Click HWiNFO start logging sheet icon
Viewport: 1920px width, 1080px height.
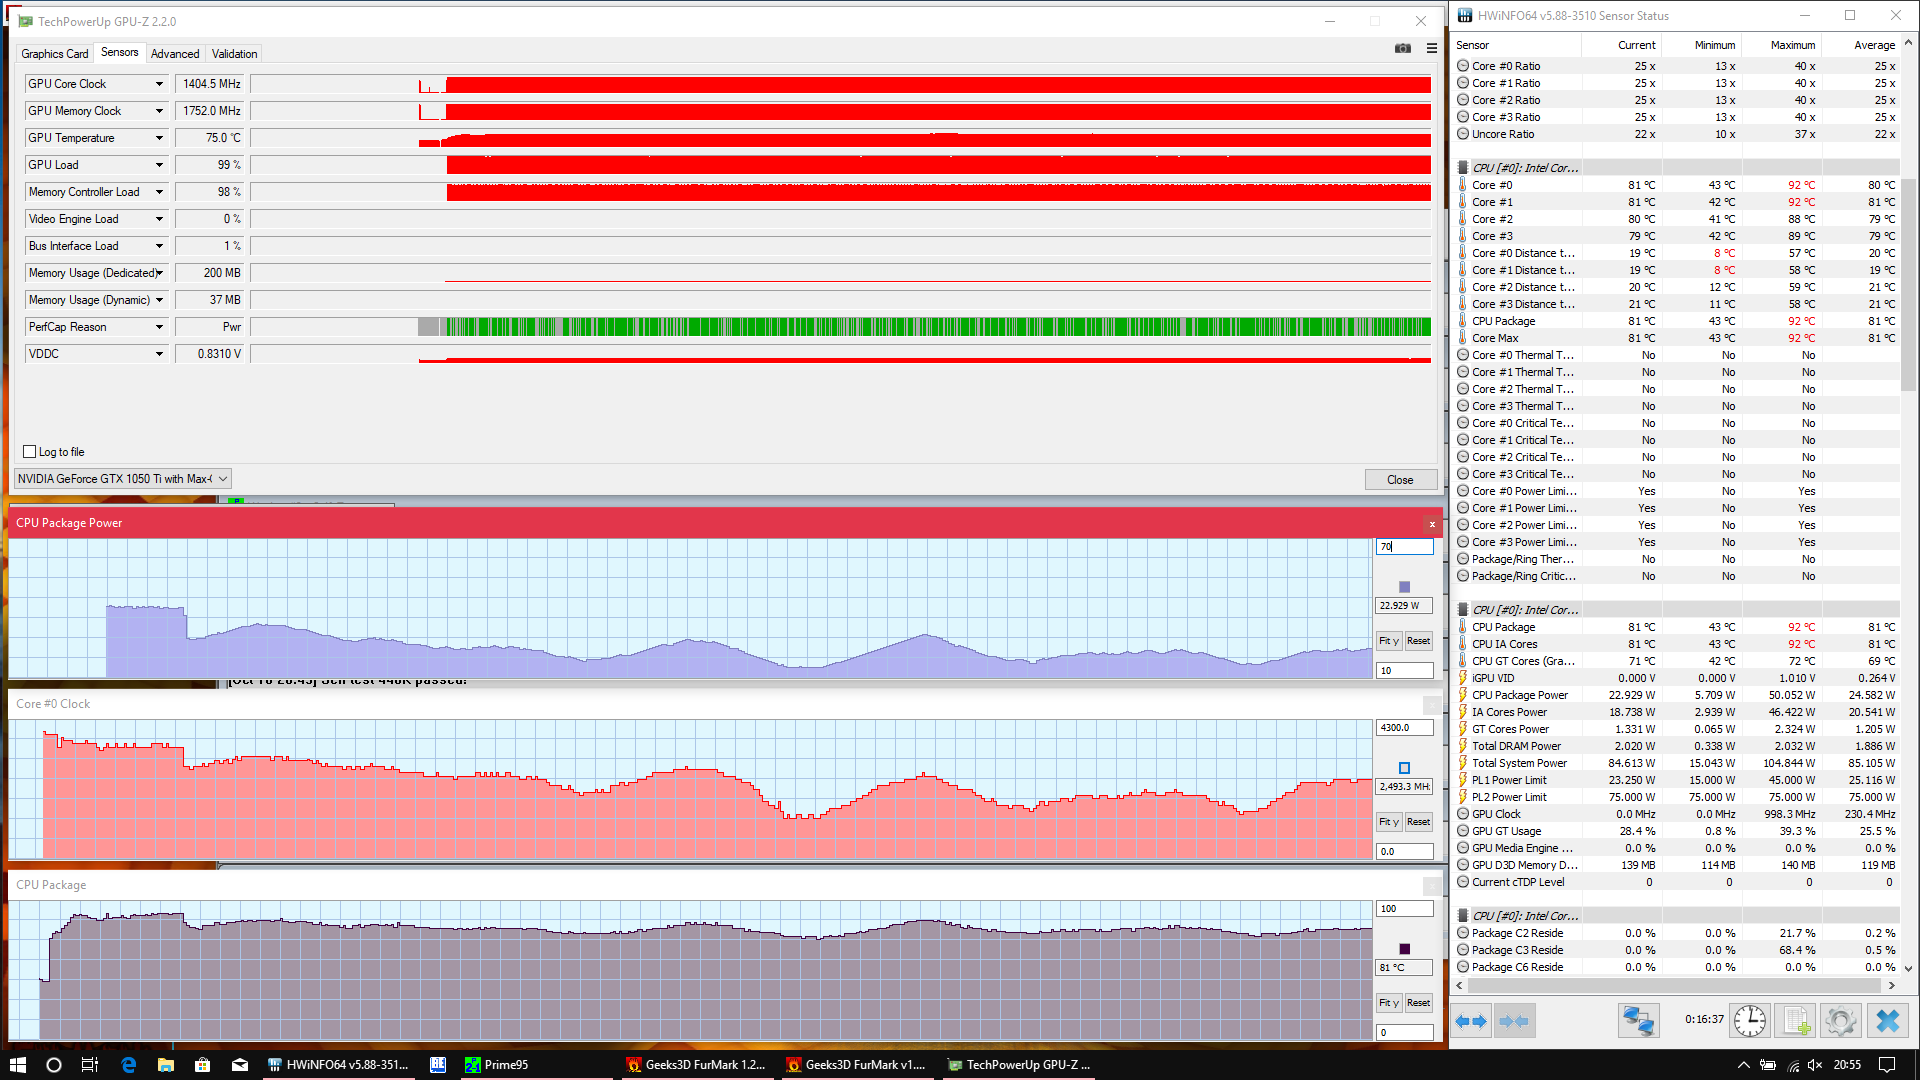1796,1021
